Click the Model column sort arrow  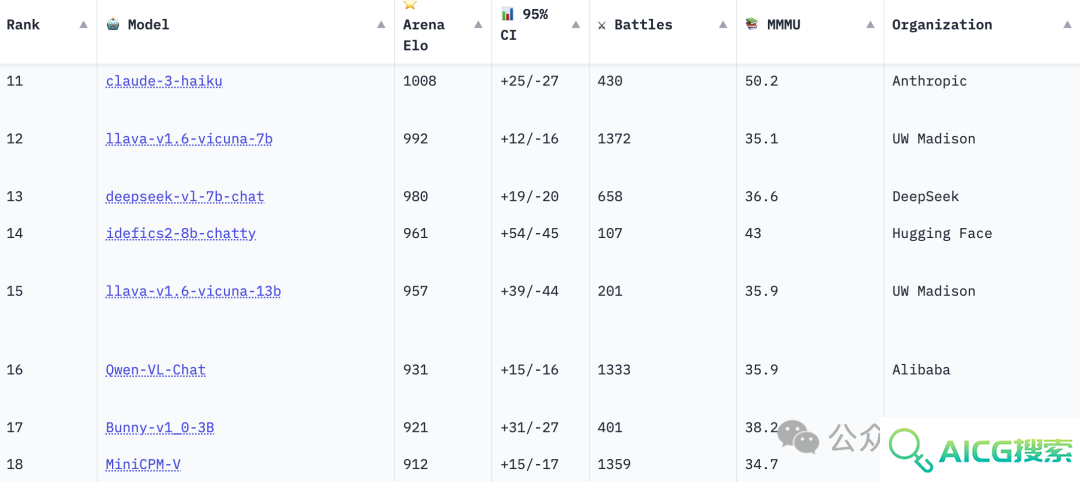pos(381,25)
